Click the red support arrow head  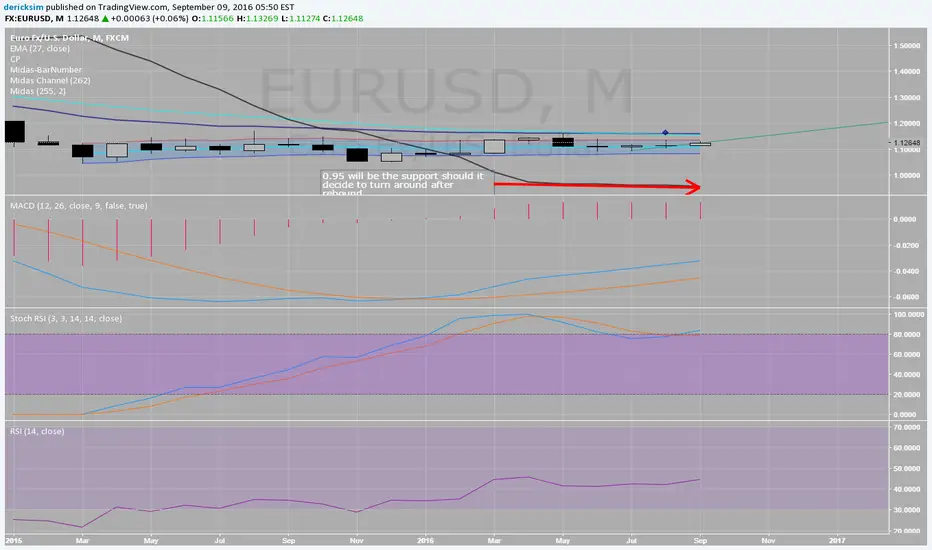[693, 187]
